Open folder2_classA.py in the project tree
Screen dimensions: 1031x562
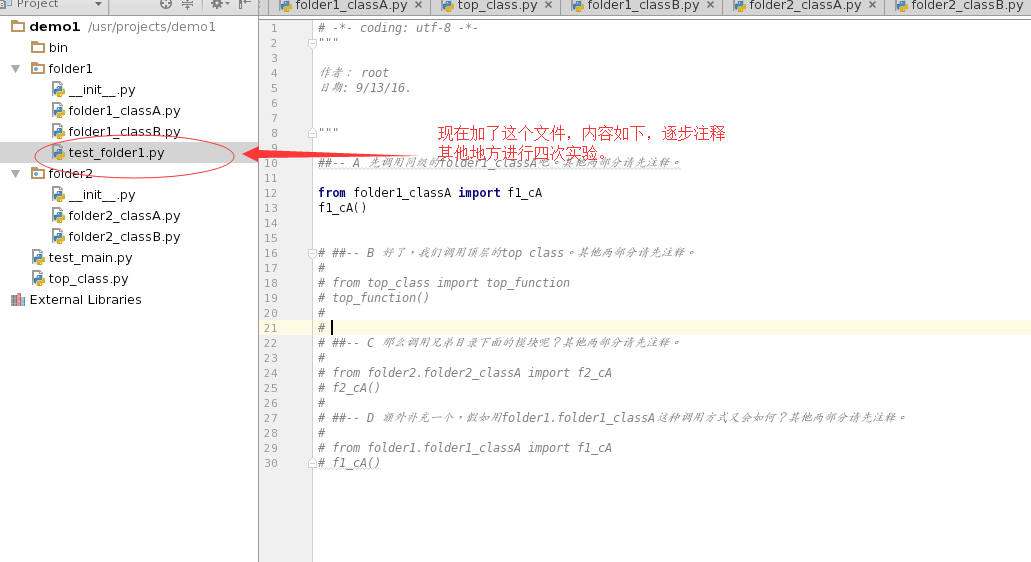click(x=116, y=216)
